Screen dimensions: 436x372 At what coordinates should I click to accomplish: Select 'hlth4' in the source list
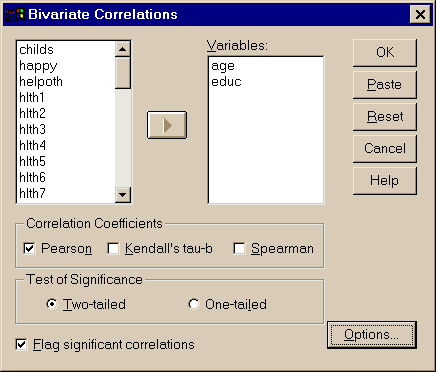(33, 145)
